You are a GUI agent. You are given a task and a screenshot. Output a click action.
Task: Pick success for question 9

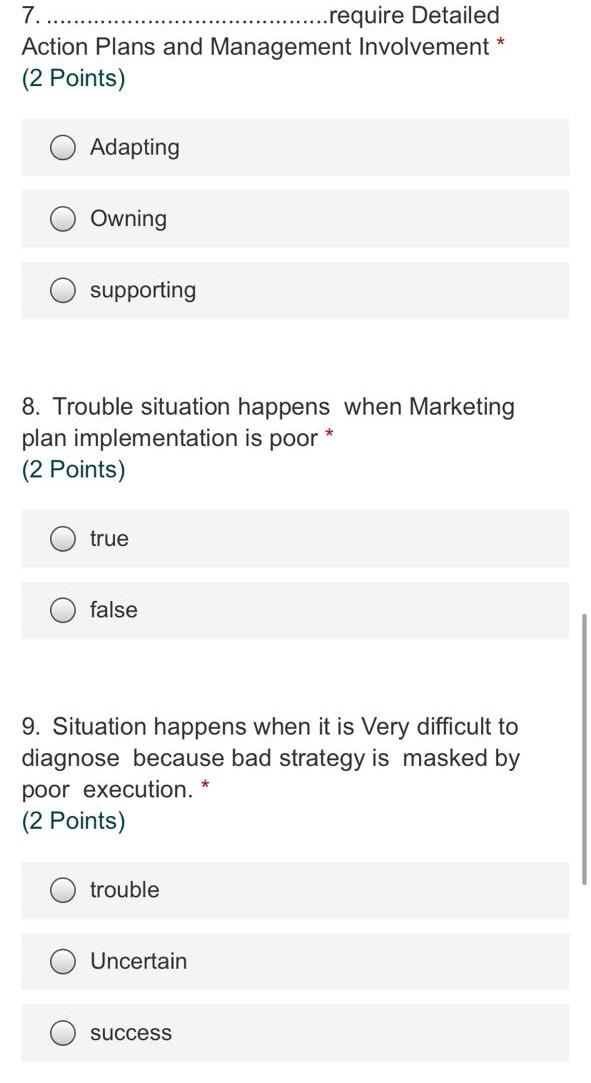click(63, 1033)
